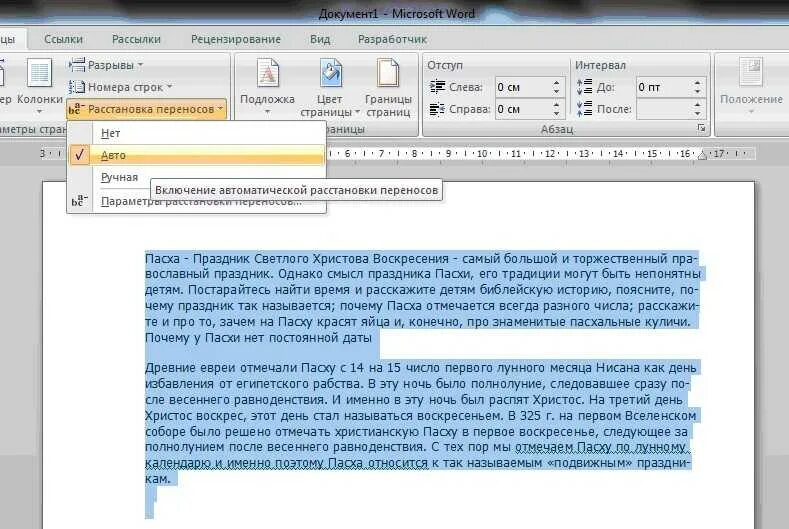
Task: Open the Цвет страницы page color icon
Action: [330, 73]
